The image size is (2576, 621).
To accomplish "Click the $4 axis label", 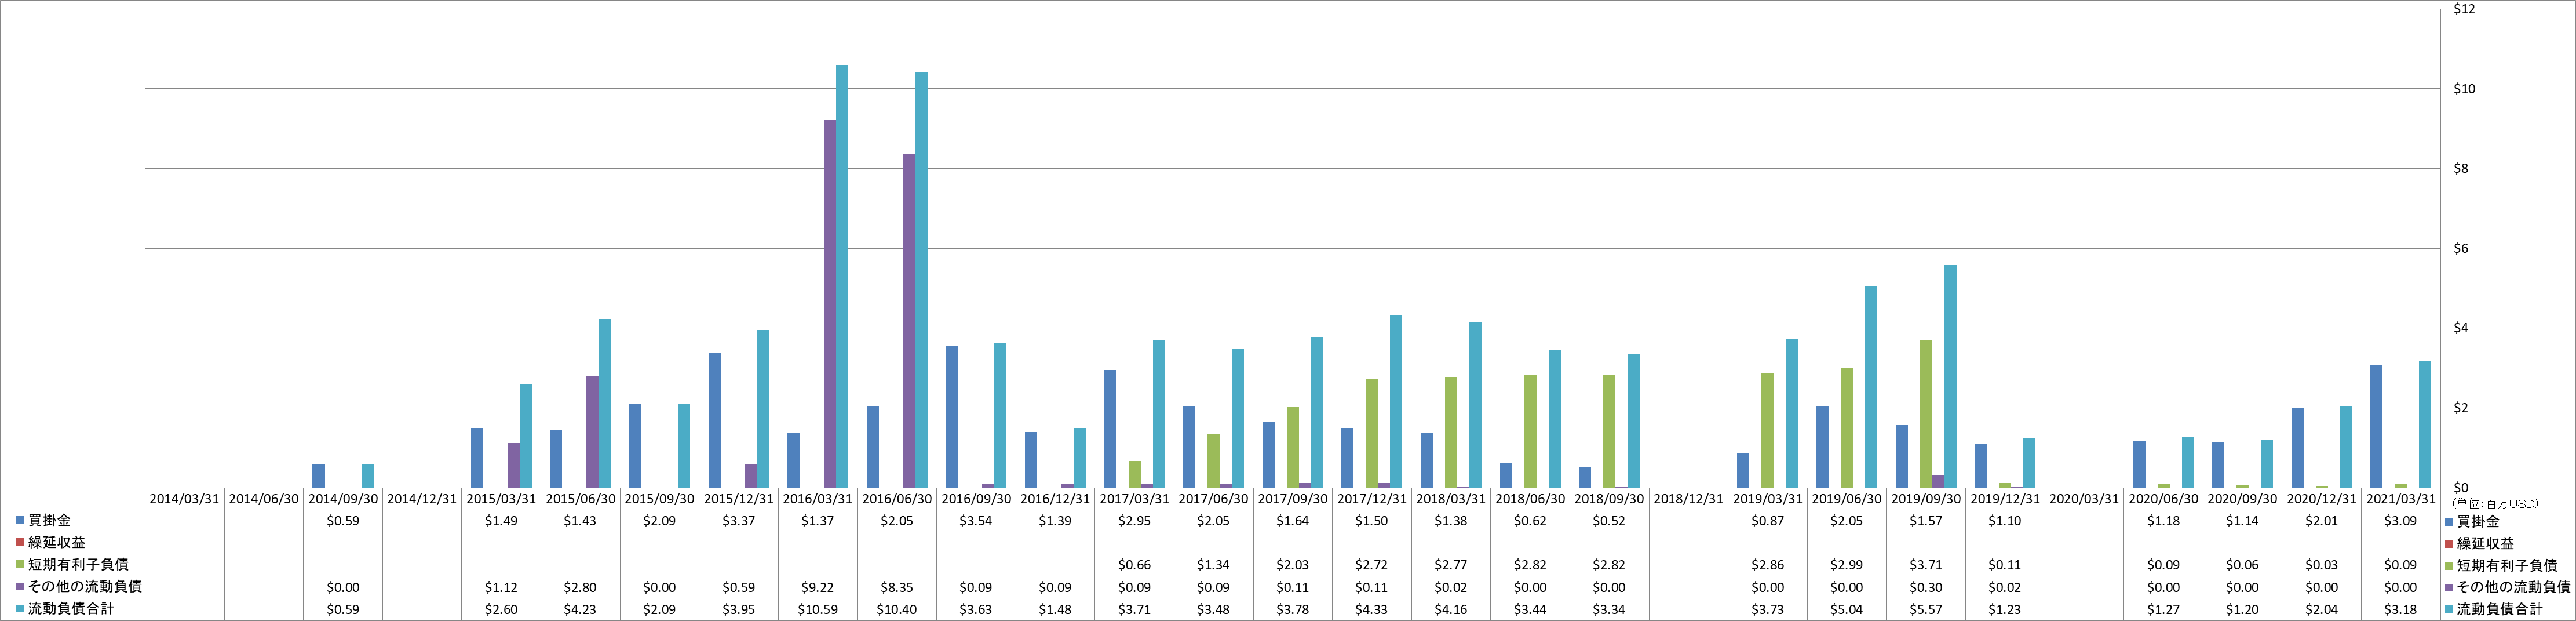I will (x=2461, y=328).
